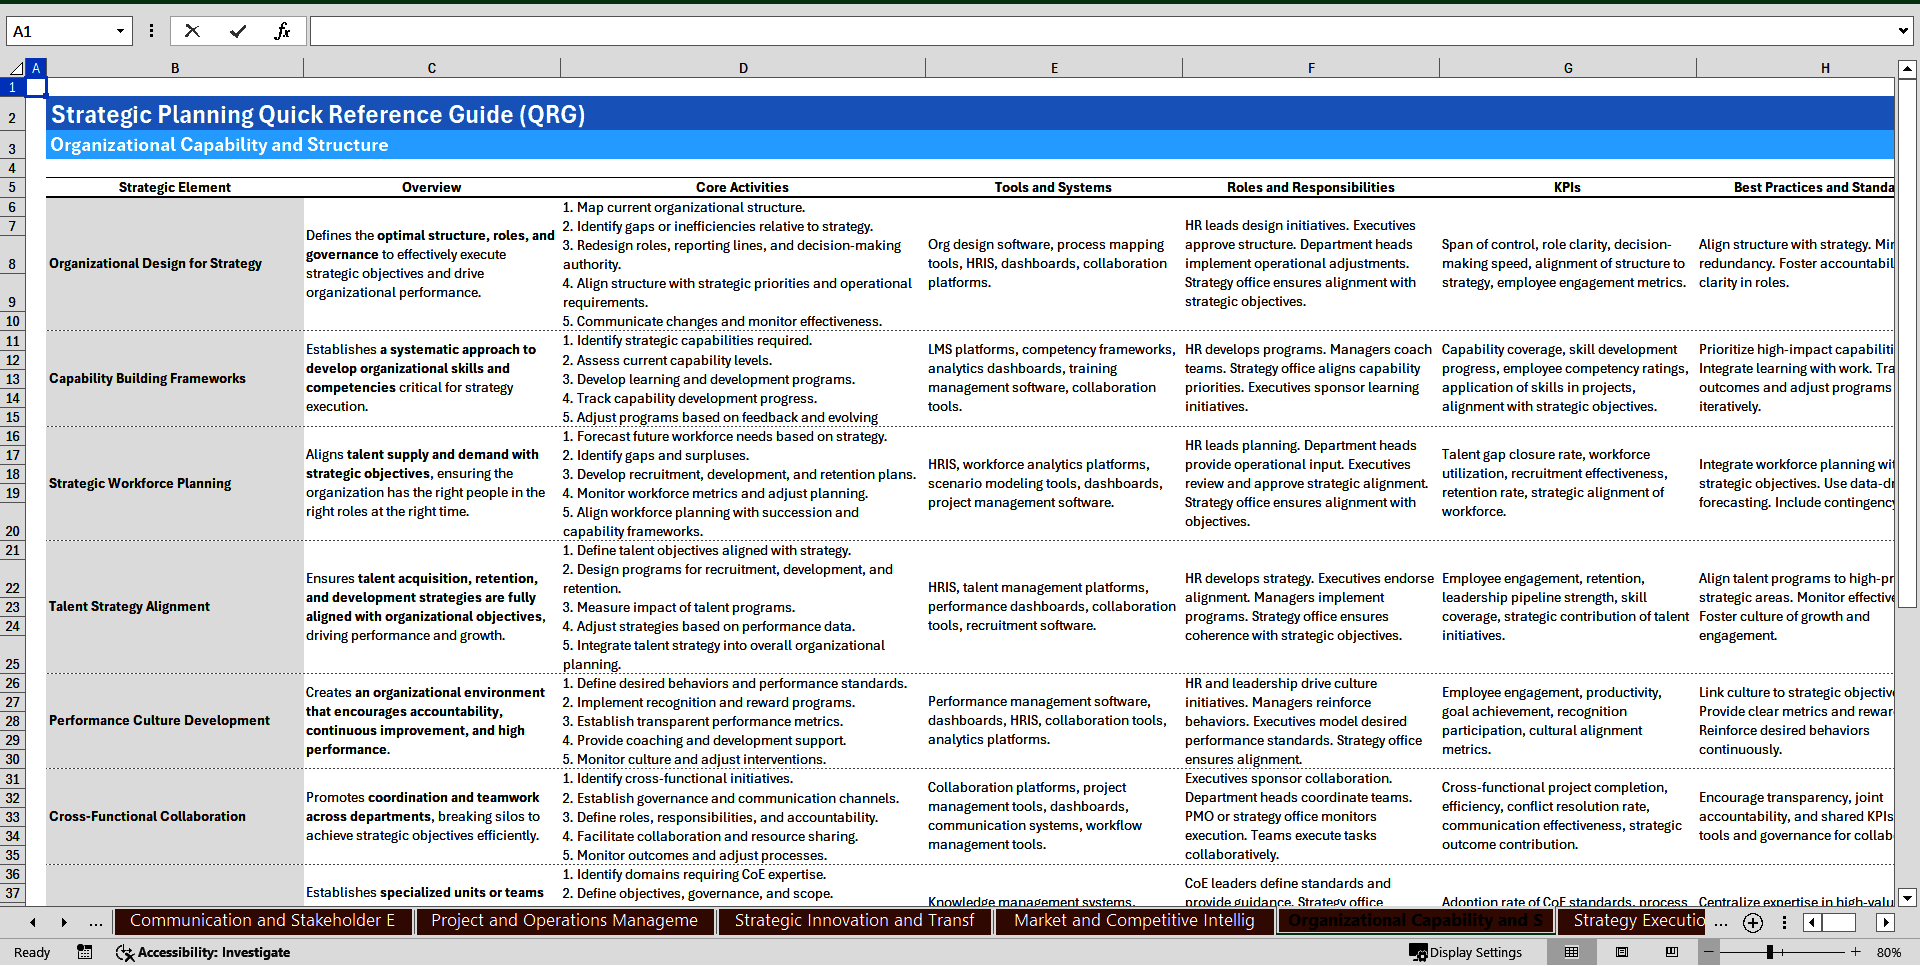Switch to Page Layout view in the status bar
The image size is (1920, 966).
(x=1623, y=952)
